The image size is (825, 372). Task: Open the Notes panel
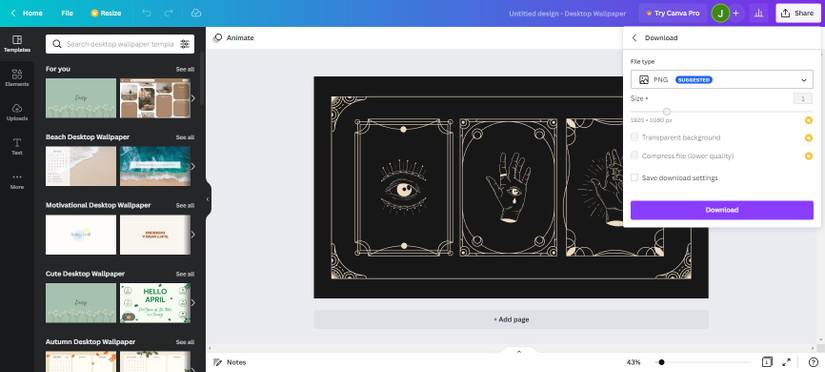[230, 362]
